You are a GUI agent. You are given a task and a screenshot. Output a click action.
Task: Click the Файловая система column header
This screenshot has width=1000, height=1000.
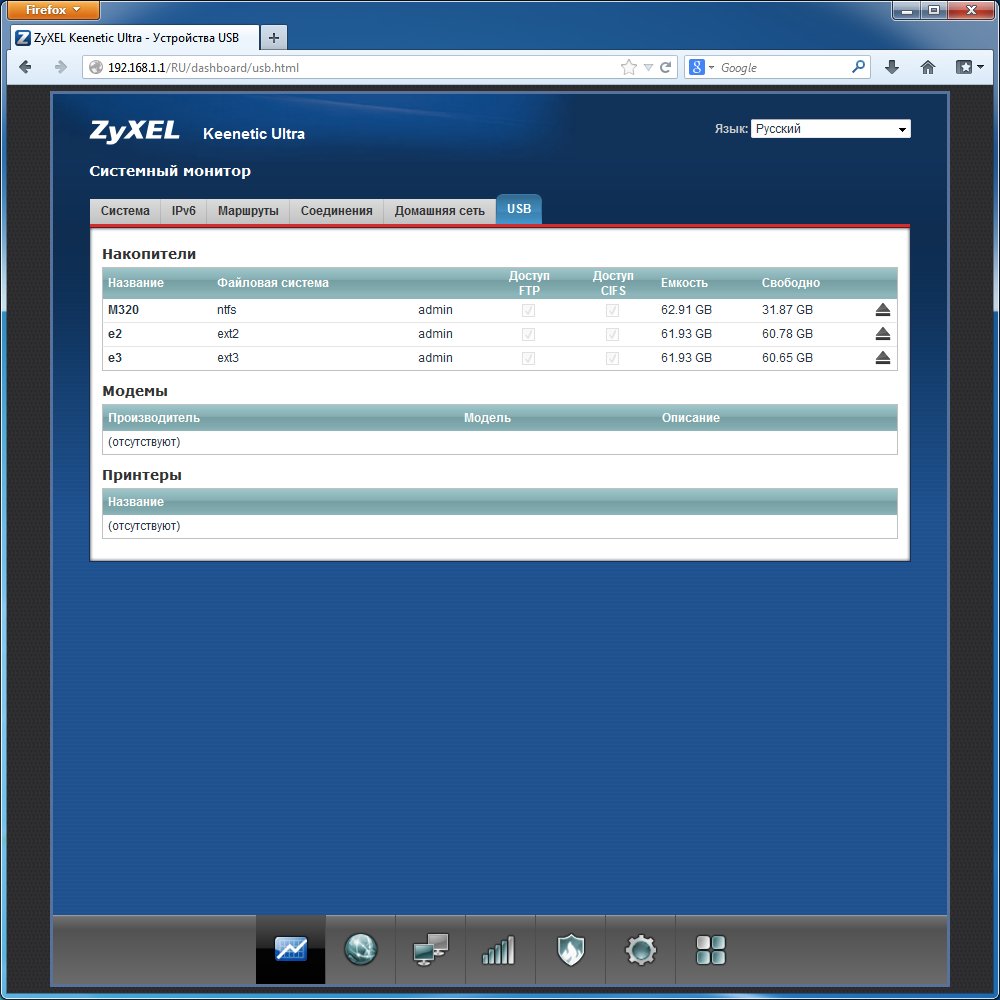point(273,283)
